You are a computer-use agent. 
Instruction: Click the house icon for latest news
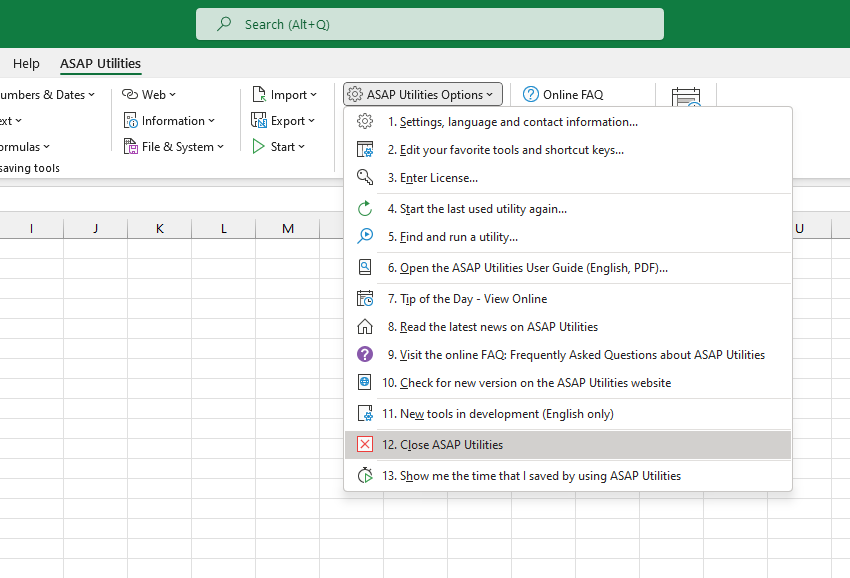point(365,326)
